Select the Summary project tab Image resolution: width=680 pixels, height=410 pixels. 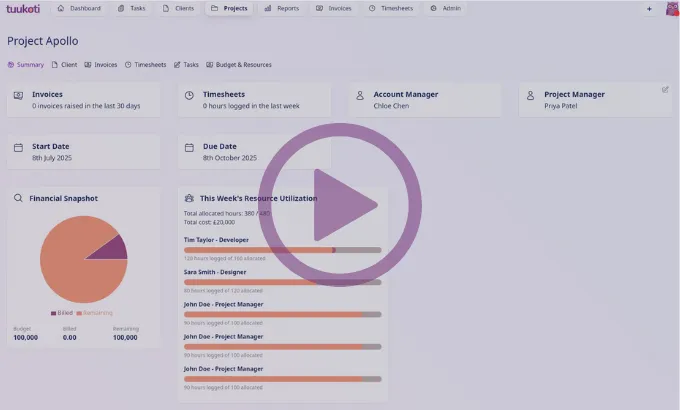[26, 65]
